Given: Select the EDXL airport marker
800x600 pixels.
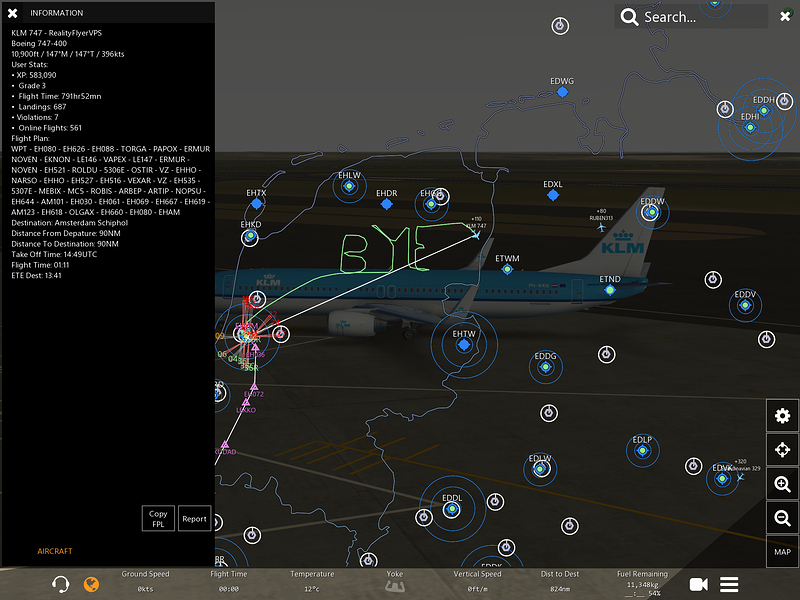Looking at the screenshot, I should (x=553, y=195).
